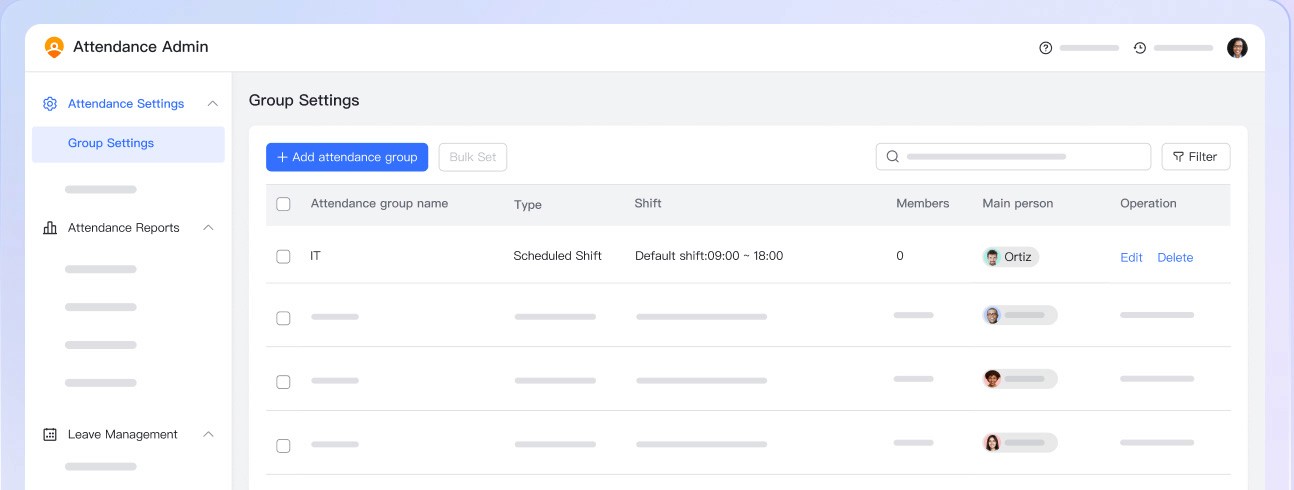Click the Scheduled Shift type cell

tap(558, 256)
